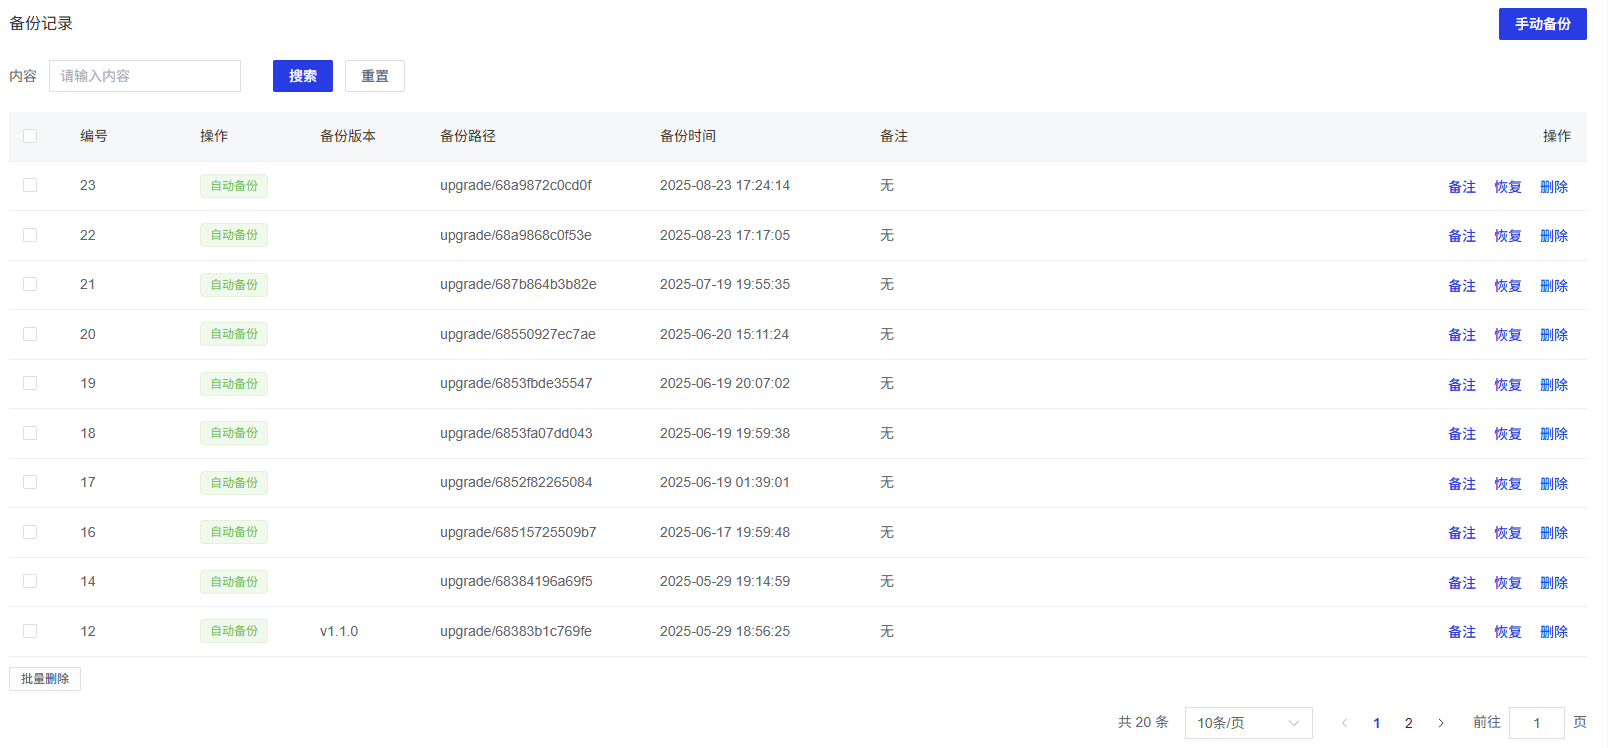Click the 手动备份 button
1608x748 pixels.
click(1541, 24)
